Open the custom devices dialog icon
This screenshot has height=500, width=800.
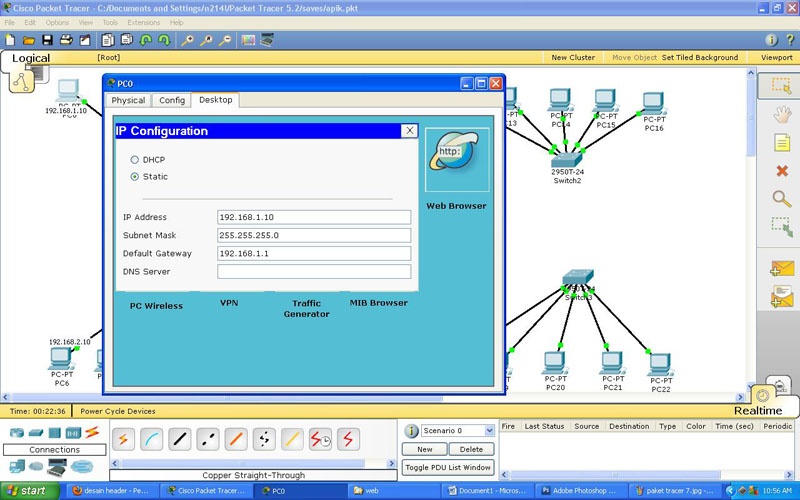tap(267, 40)
